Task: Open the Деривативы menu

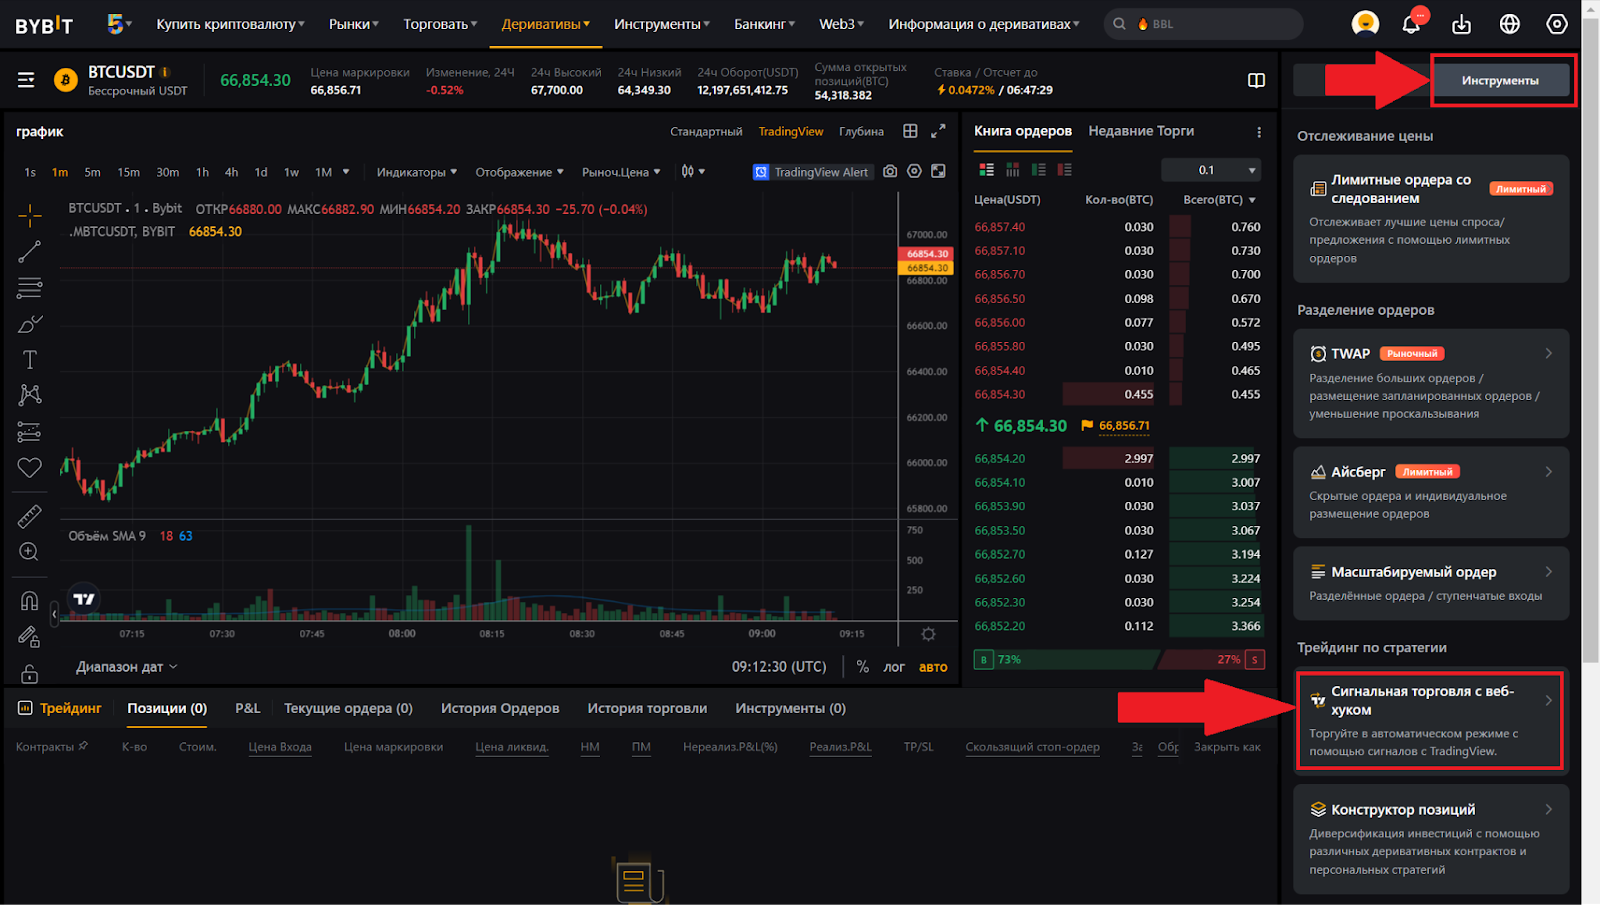Action: point(546,24)
